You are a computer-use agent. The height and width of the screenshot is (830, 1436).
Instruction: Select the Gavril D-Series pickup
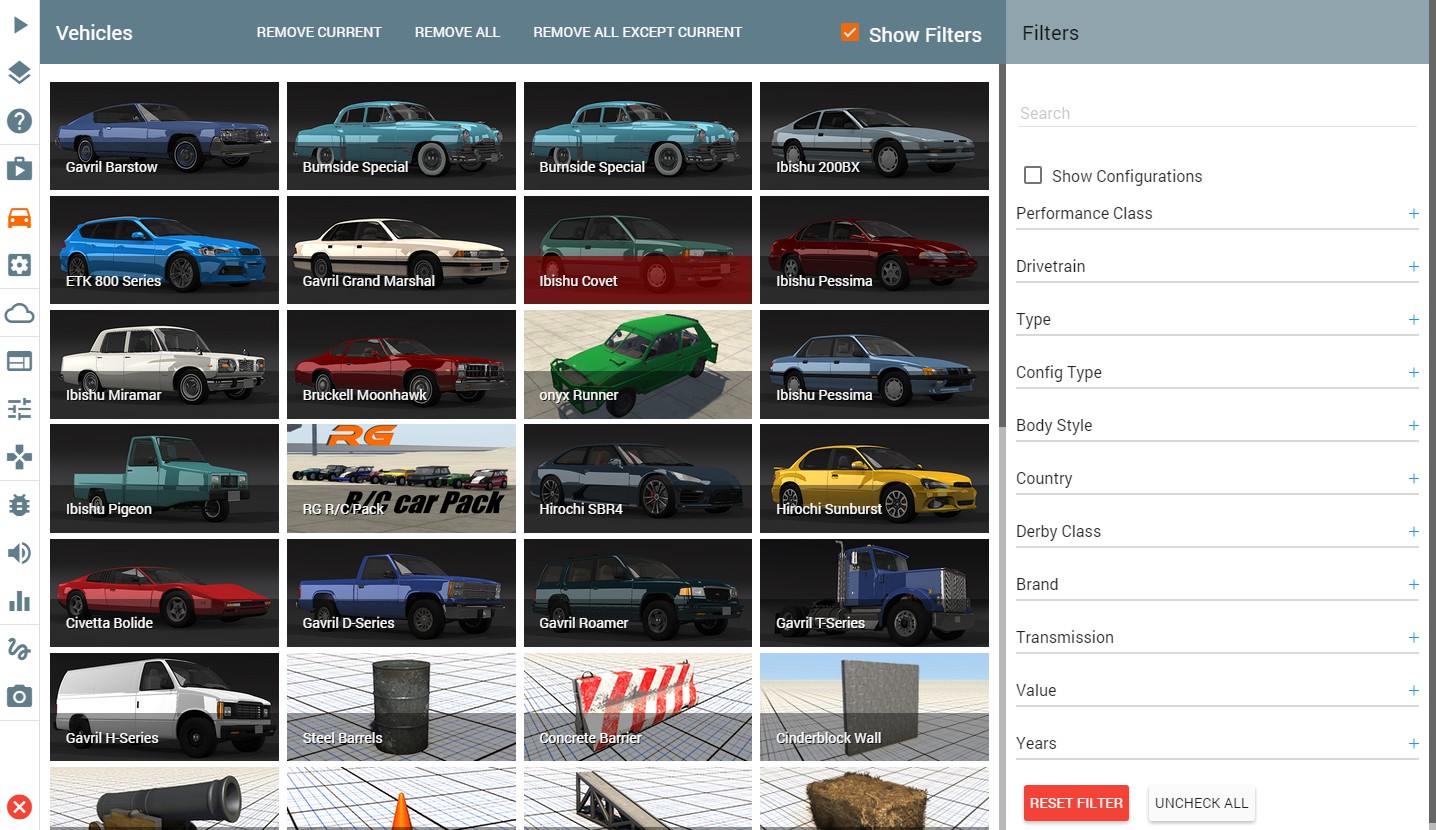point(401,593)
